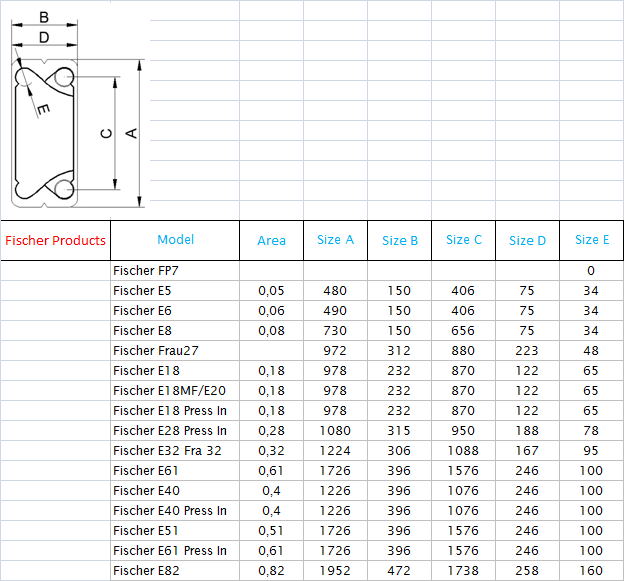The width and height of the screenshot is (624, 581).
Task: Select the 'Fischer Products' header cell
Action: click(55, 240)
